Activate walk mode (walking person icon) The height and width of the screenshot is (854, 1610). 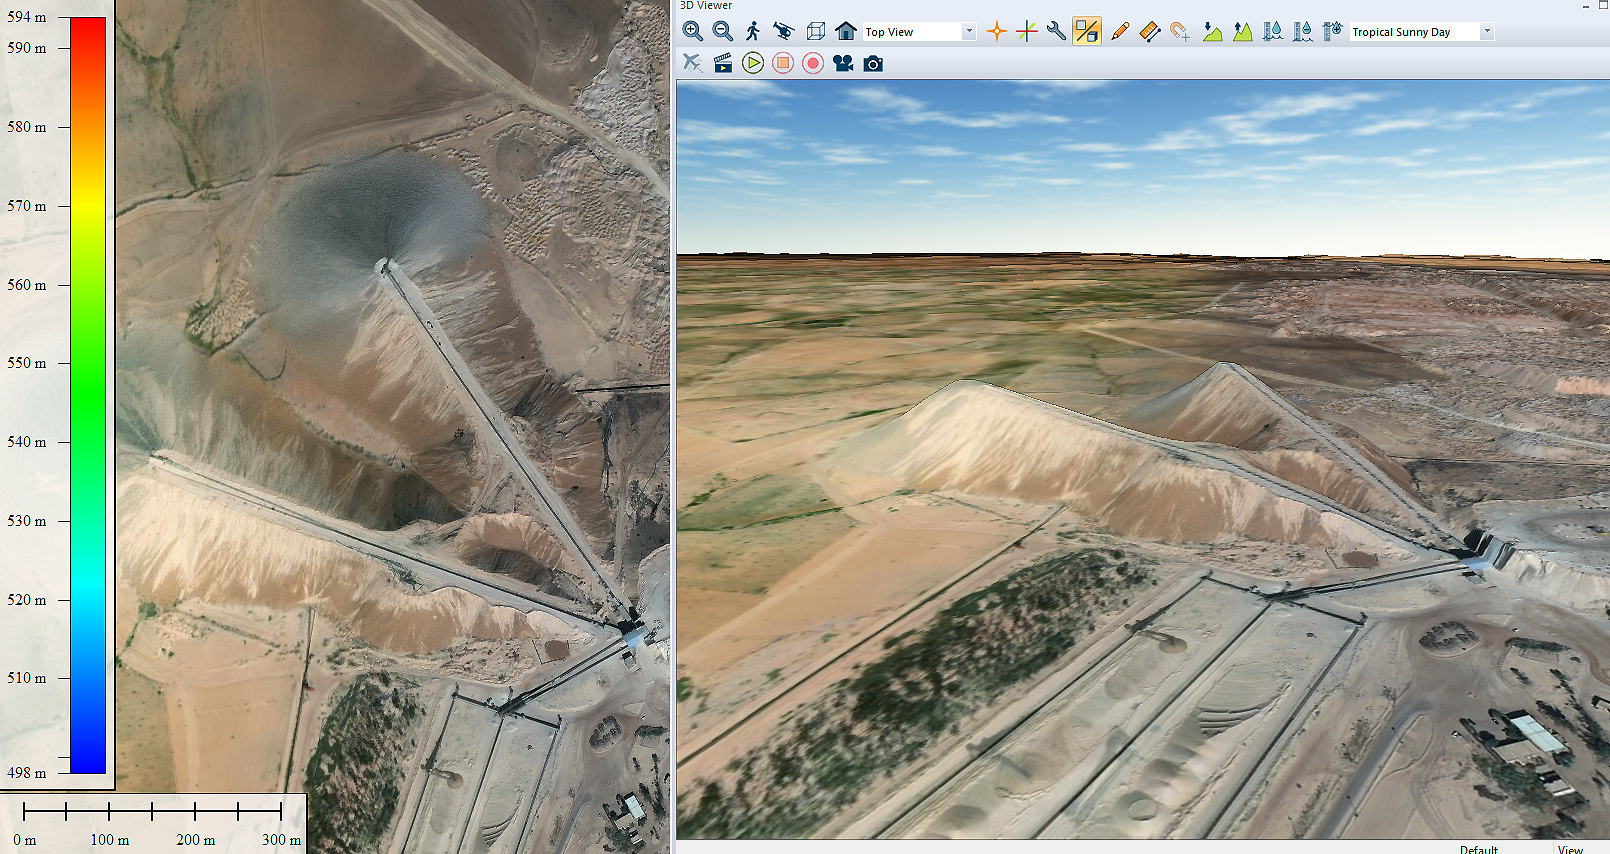tap(753, 32)
